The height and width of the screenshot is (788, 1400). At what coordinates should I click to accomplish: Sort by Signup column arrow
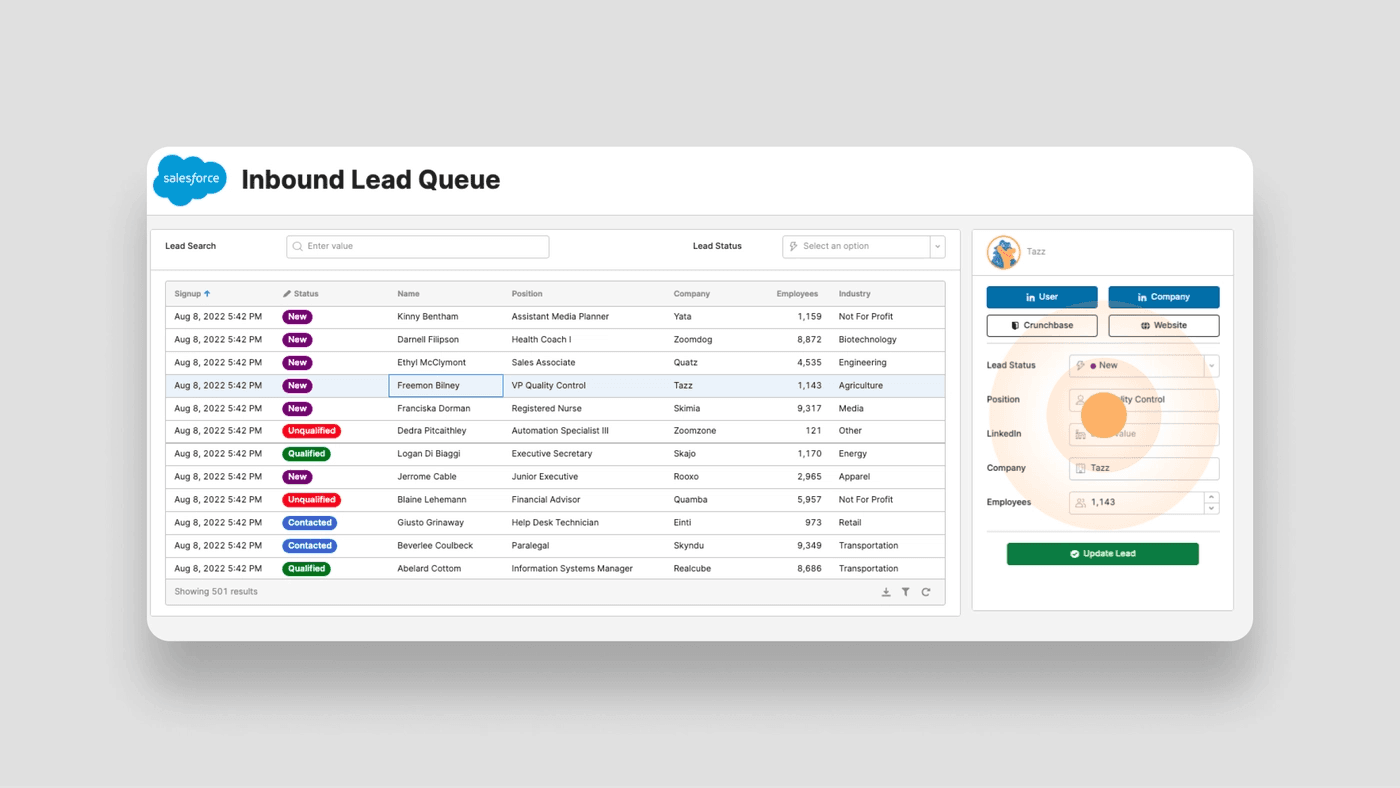(207, 294)
